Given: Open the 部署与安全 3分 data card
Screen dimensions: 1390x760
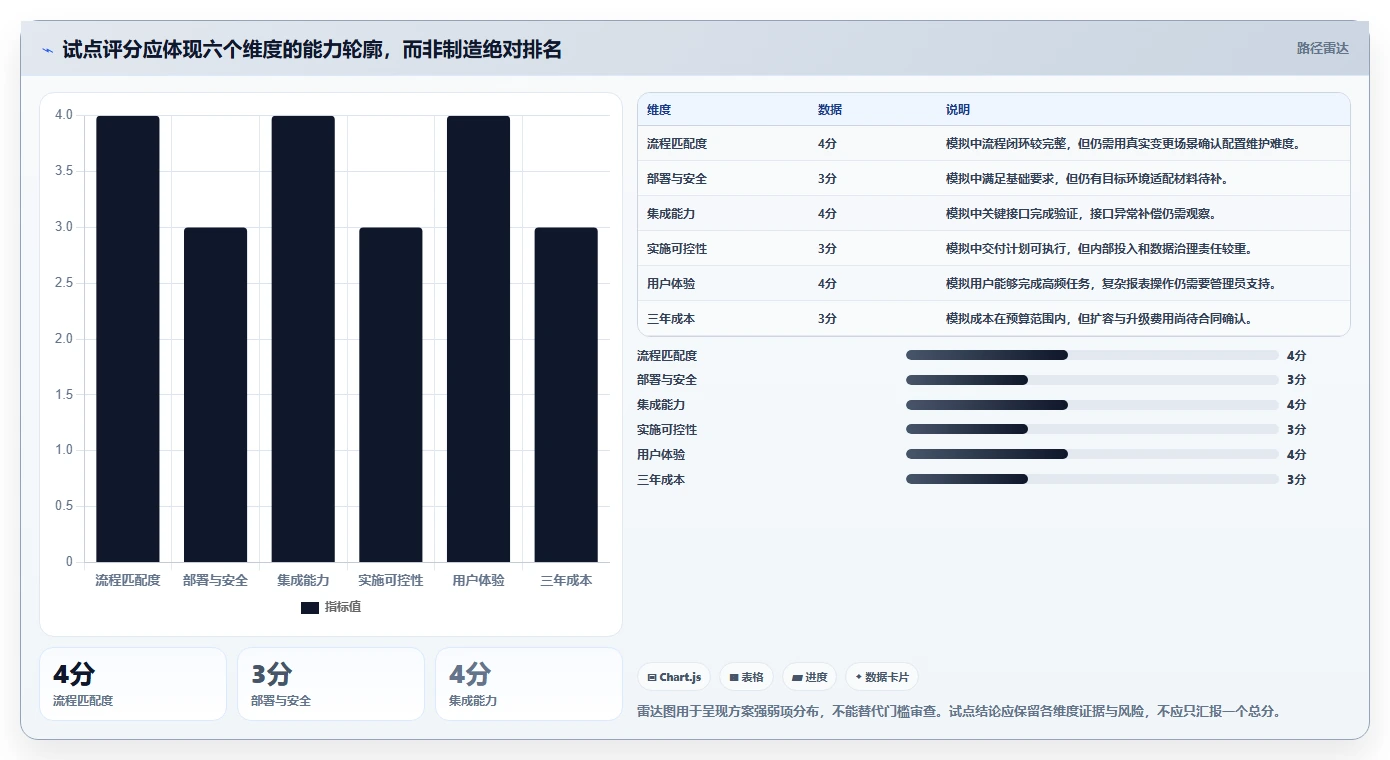Looking at the screenshot, I should click(x=331, y=684).
